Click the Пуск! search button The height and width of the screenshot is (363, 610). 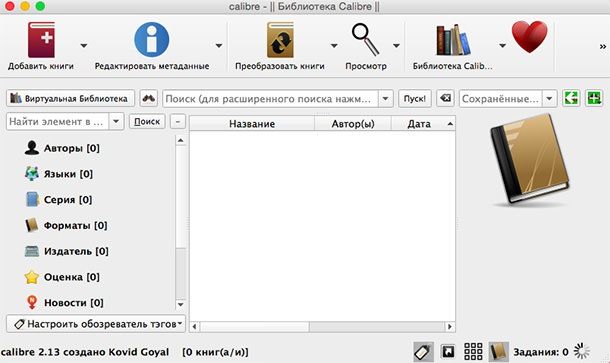click(x=415, y=98)
